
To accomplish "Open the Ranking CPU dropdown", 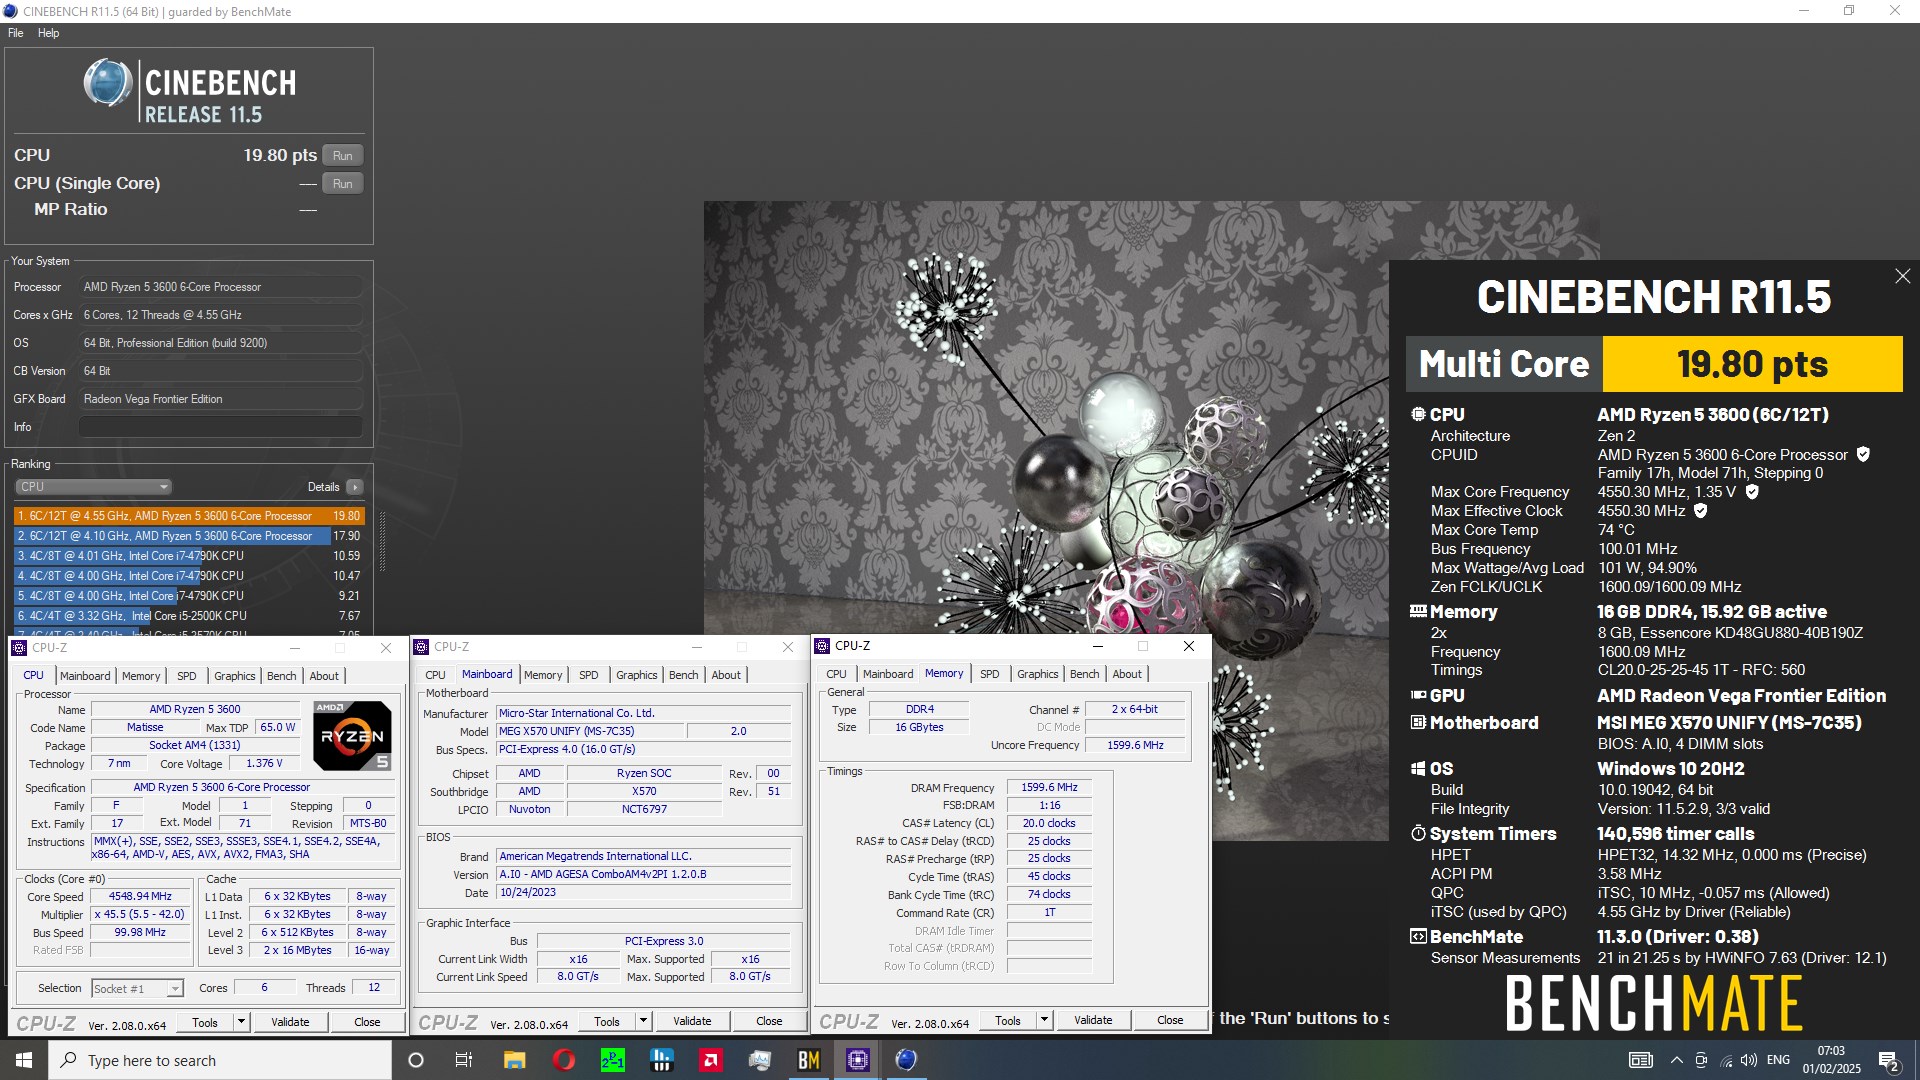I will (x=94, y=487).
